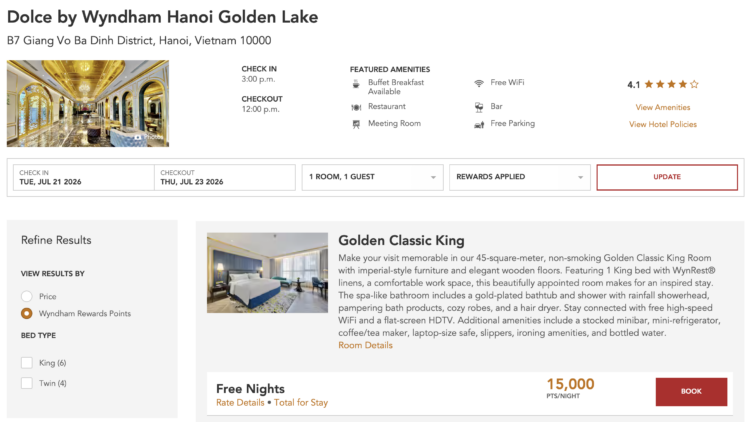Click the star rating icons
The image size is (750, 422).
click(x=671, y=85)
